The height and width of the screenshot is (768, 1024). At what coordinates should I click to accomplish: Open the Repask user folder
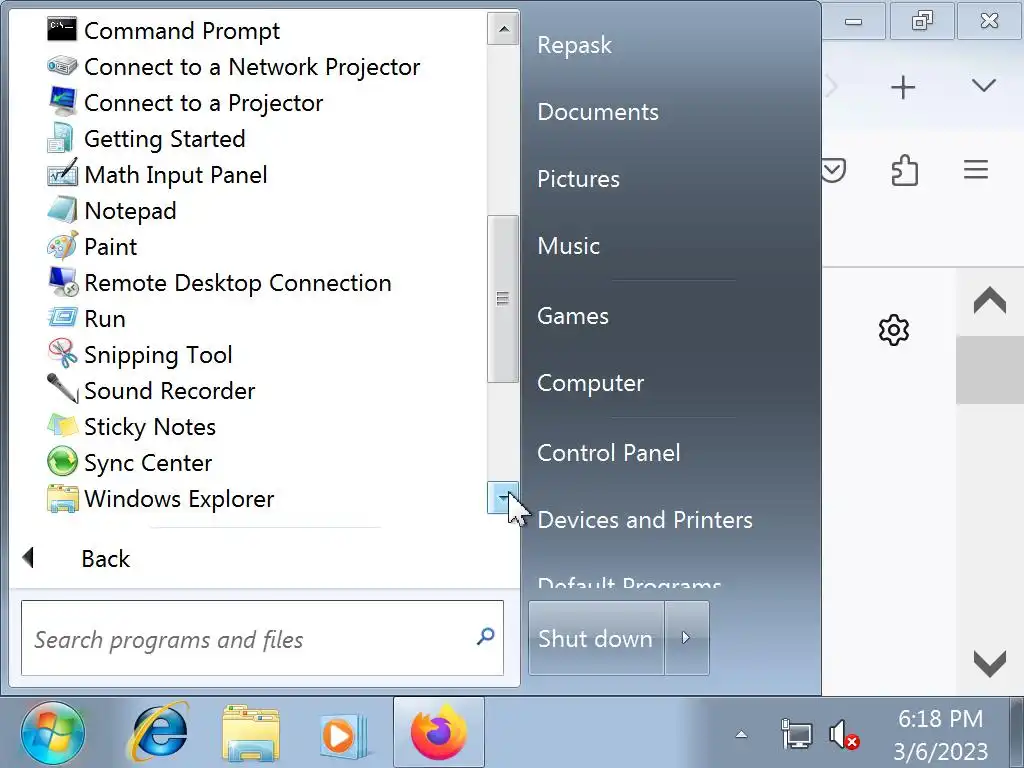click(x=575, y=45)
